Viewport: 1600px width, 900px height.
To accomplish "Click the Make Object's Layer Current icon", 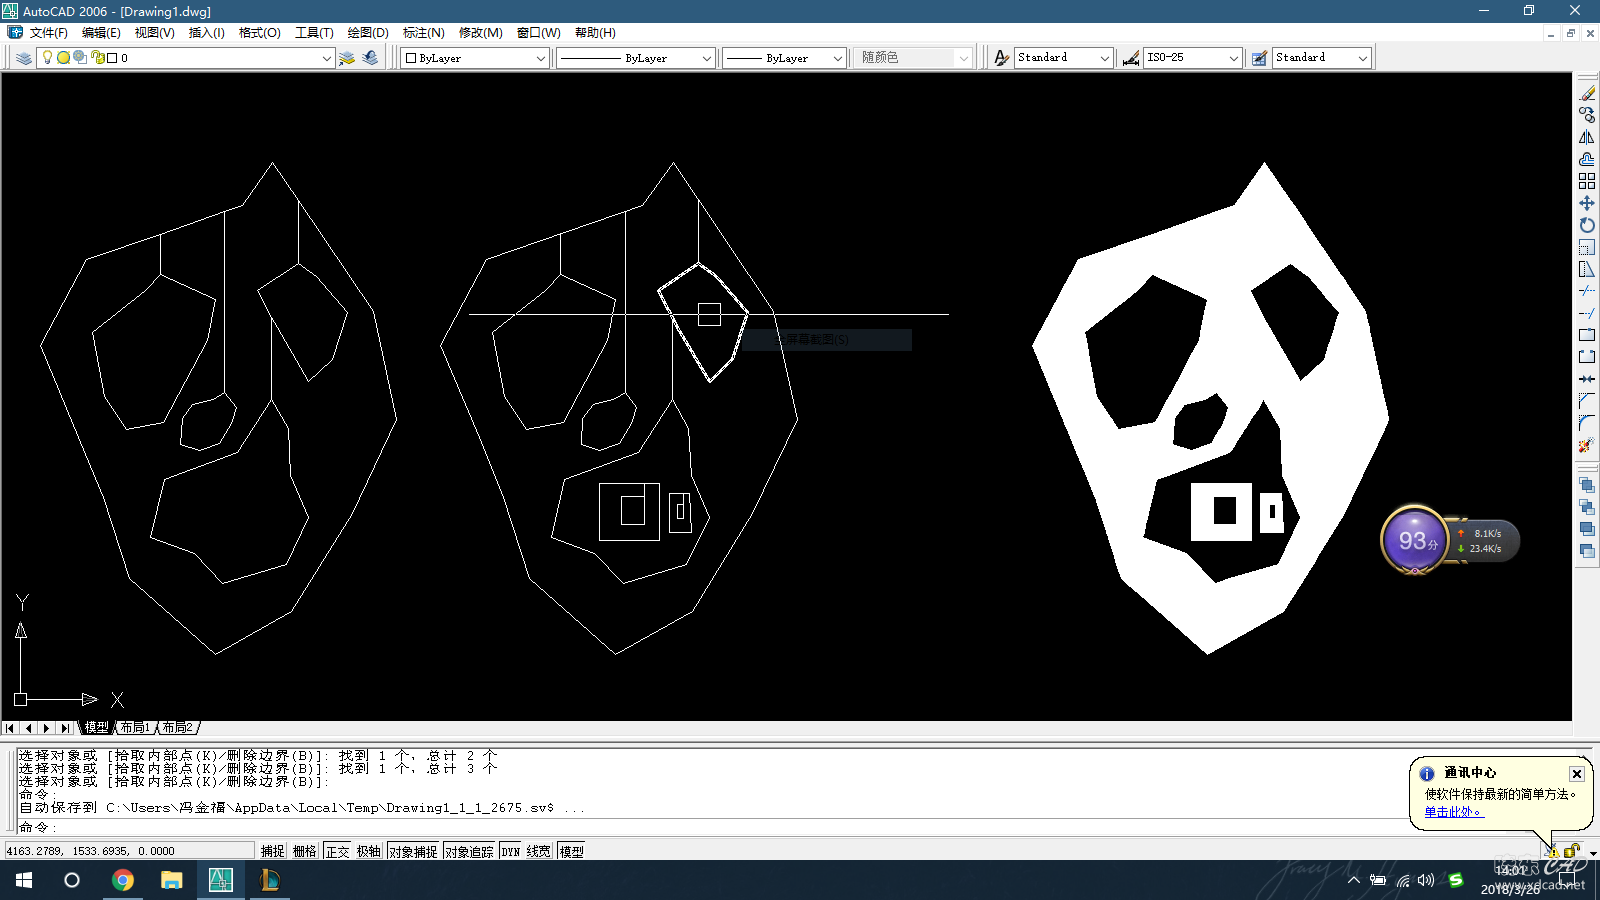I will (x=347, y=58).
